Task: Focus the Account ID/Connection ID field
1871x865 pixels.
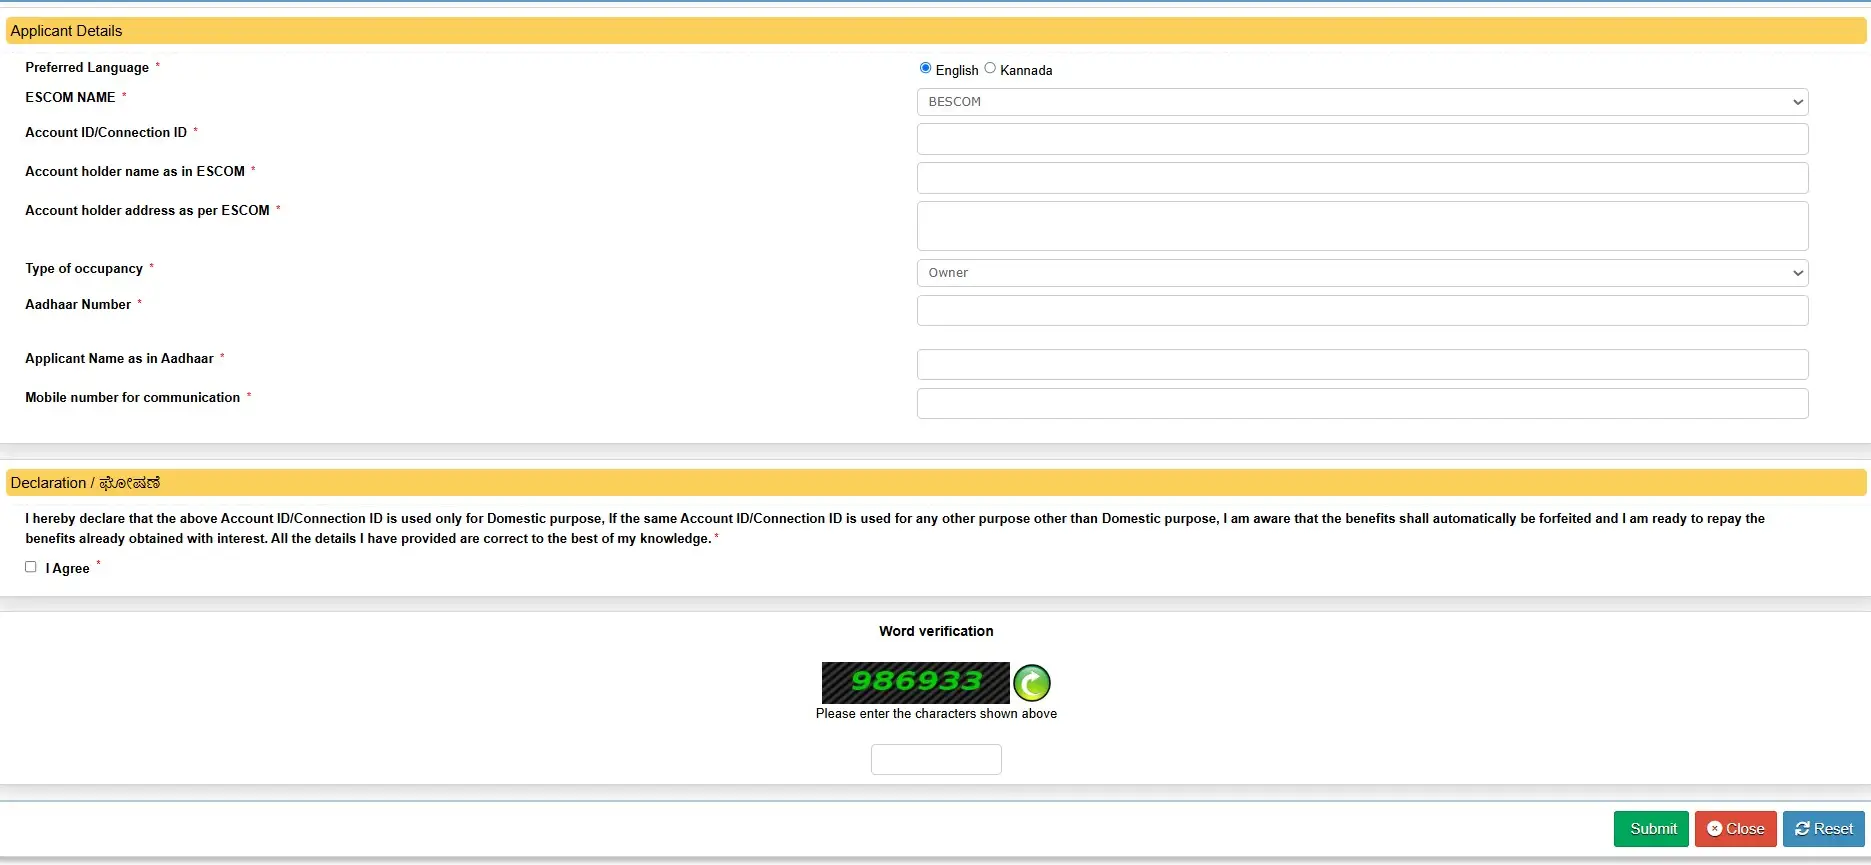Action: [x=1362, y=139]
